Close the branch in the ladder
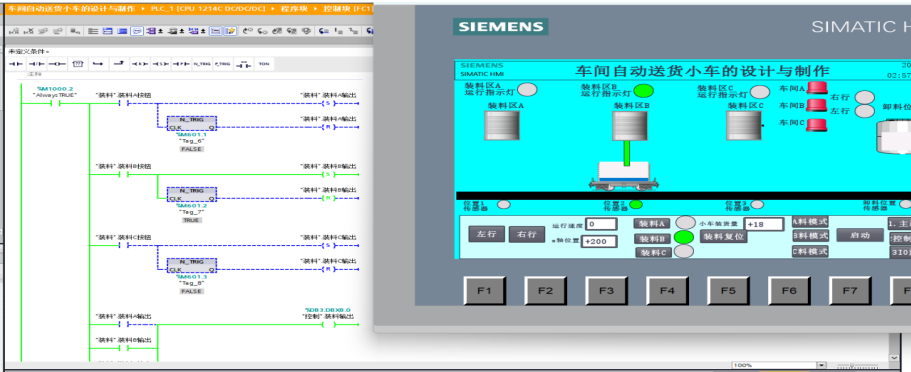The height and width of the screenshot is (372, 911). (x=119, y=64)
